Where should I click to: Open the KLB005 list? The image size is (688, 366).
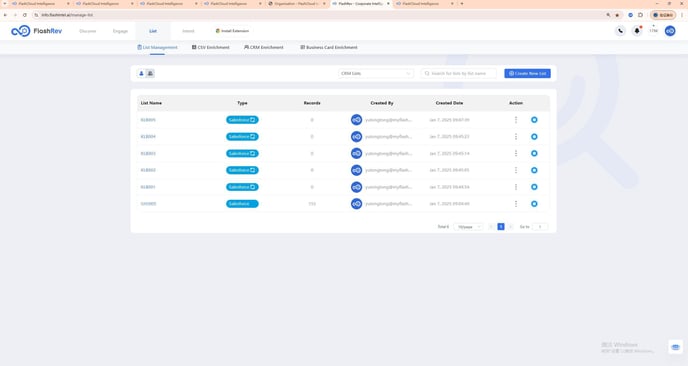(148, 120)
